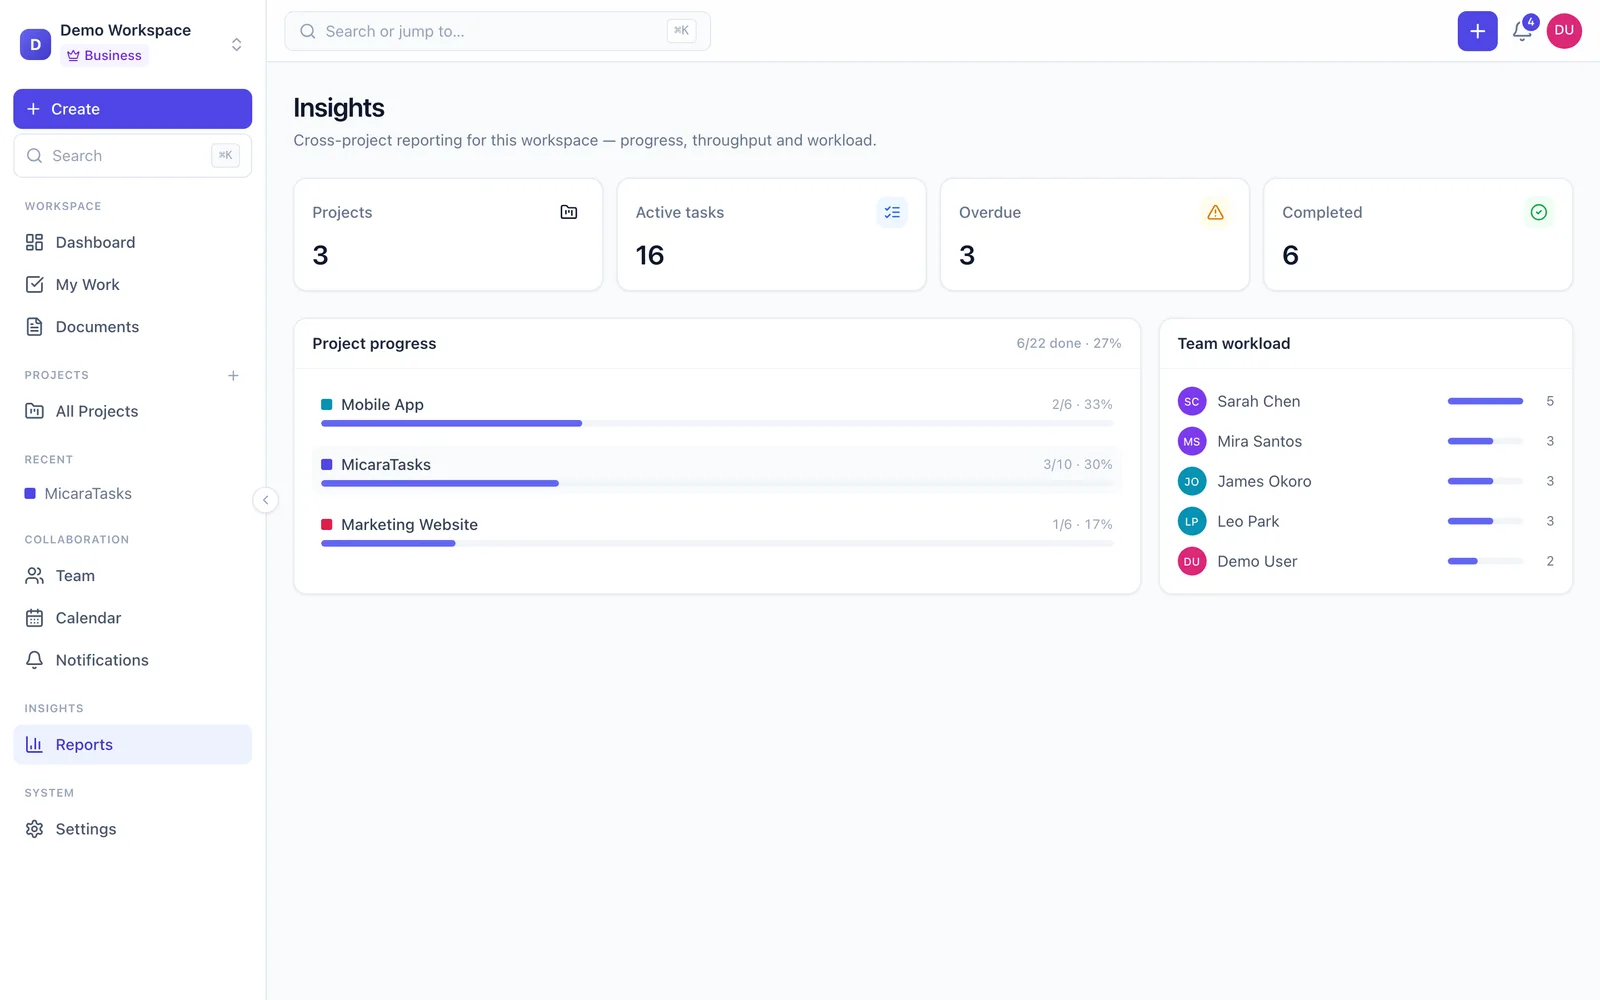This screenshot has height=1000, width=1600.
Task: Collapse the sidebar with the chevron button
Action: [265, 500]
